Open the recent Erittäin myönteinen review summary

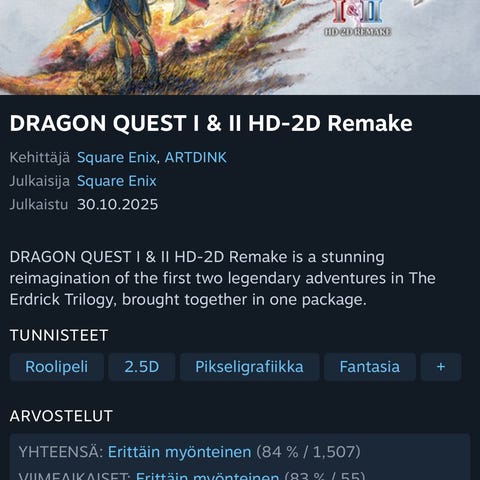[207, 475]
